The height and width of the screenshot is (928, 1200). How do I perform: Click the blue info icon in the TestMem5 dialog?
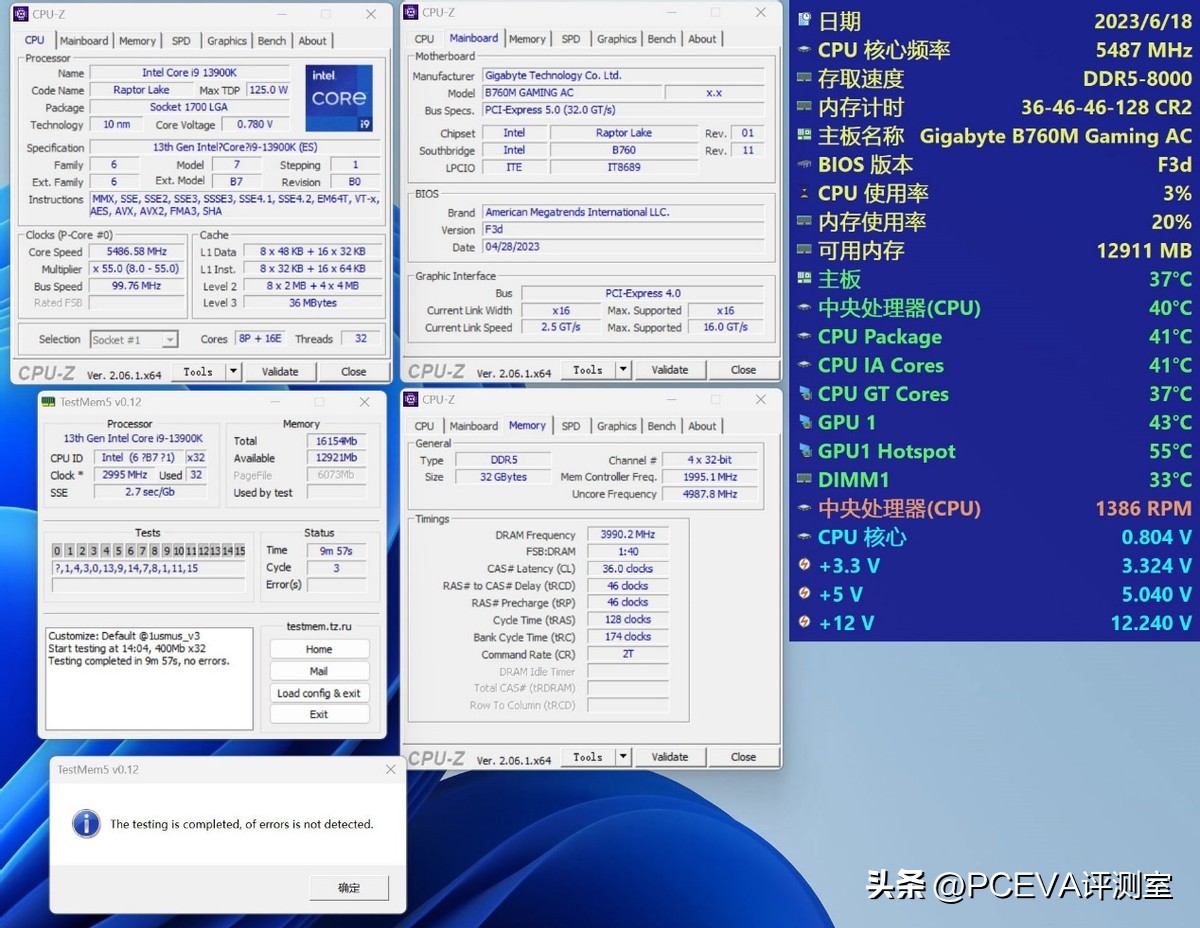click(89, 824)
